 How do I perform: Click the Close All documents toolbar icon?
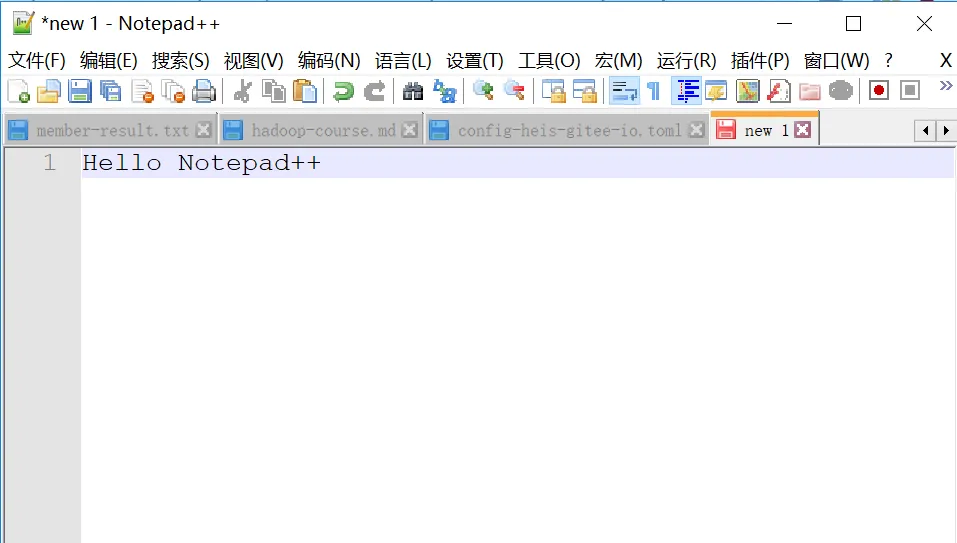(x=173, y=92)
